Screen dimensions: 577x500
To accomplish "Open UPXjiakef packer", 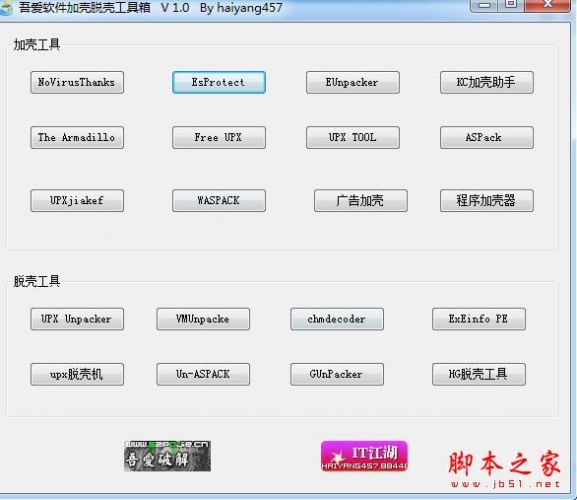I will pos(77,201).
